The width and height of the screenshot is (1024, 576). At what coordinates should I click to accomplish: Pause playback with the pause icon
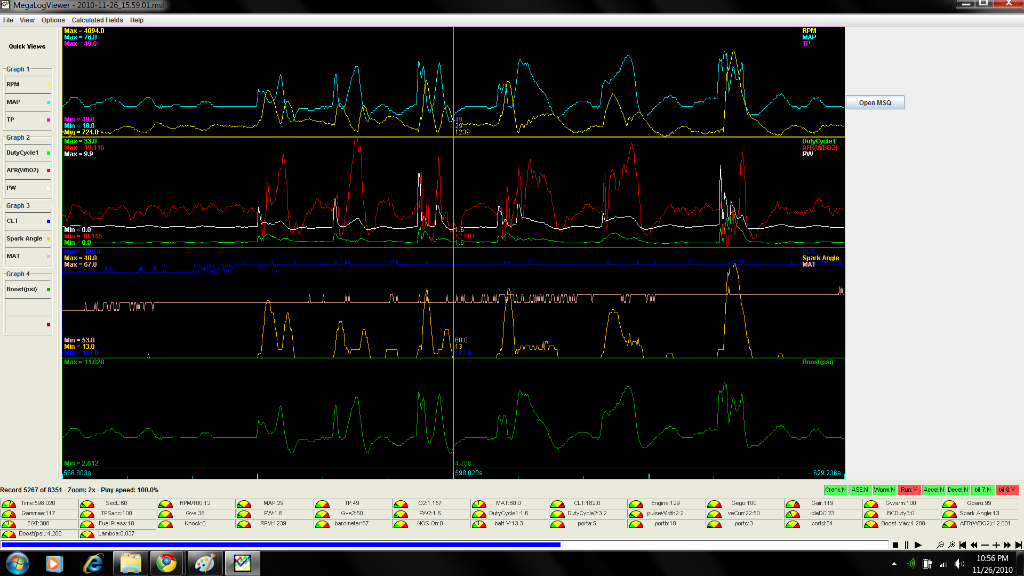(906, 545)
